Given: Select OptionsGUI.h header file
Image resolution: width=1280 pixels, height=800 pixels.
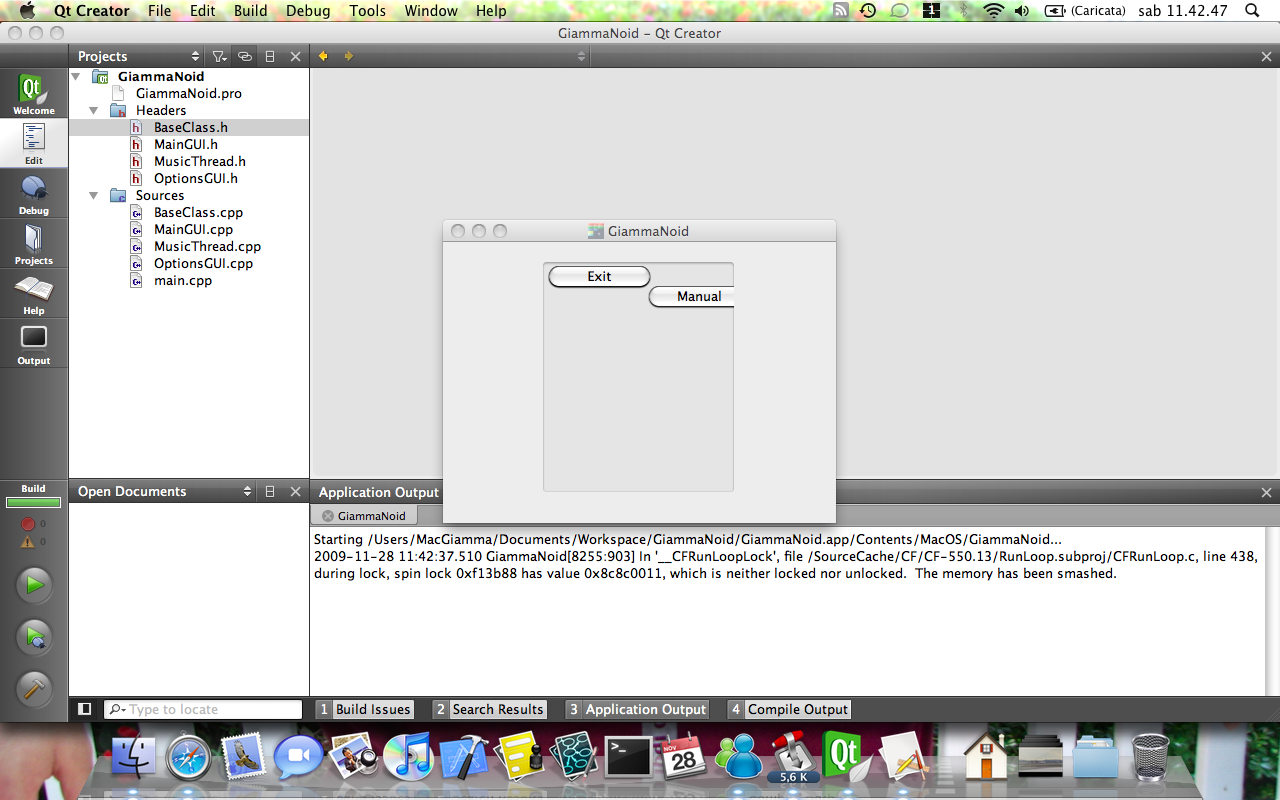Looking at the screenshot, I should (x=195, y=178).
